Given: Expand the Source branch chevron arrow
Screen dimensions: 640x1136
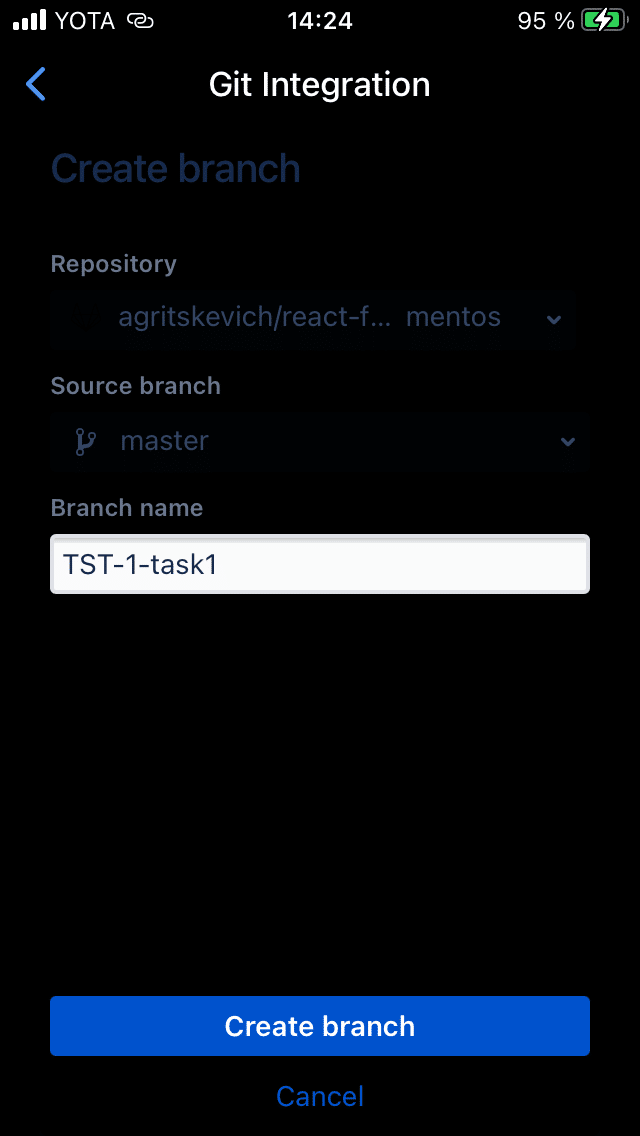Looking at the screenshot, I should point(568,441).
